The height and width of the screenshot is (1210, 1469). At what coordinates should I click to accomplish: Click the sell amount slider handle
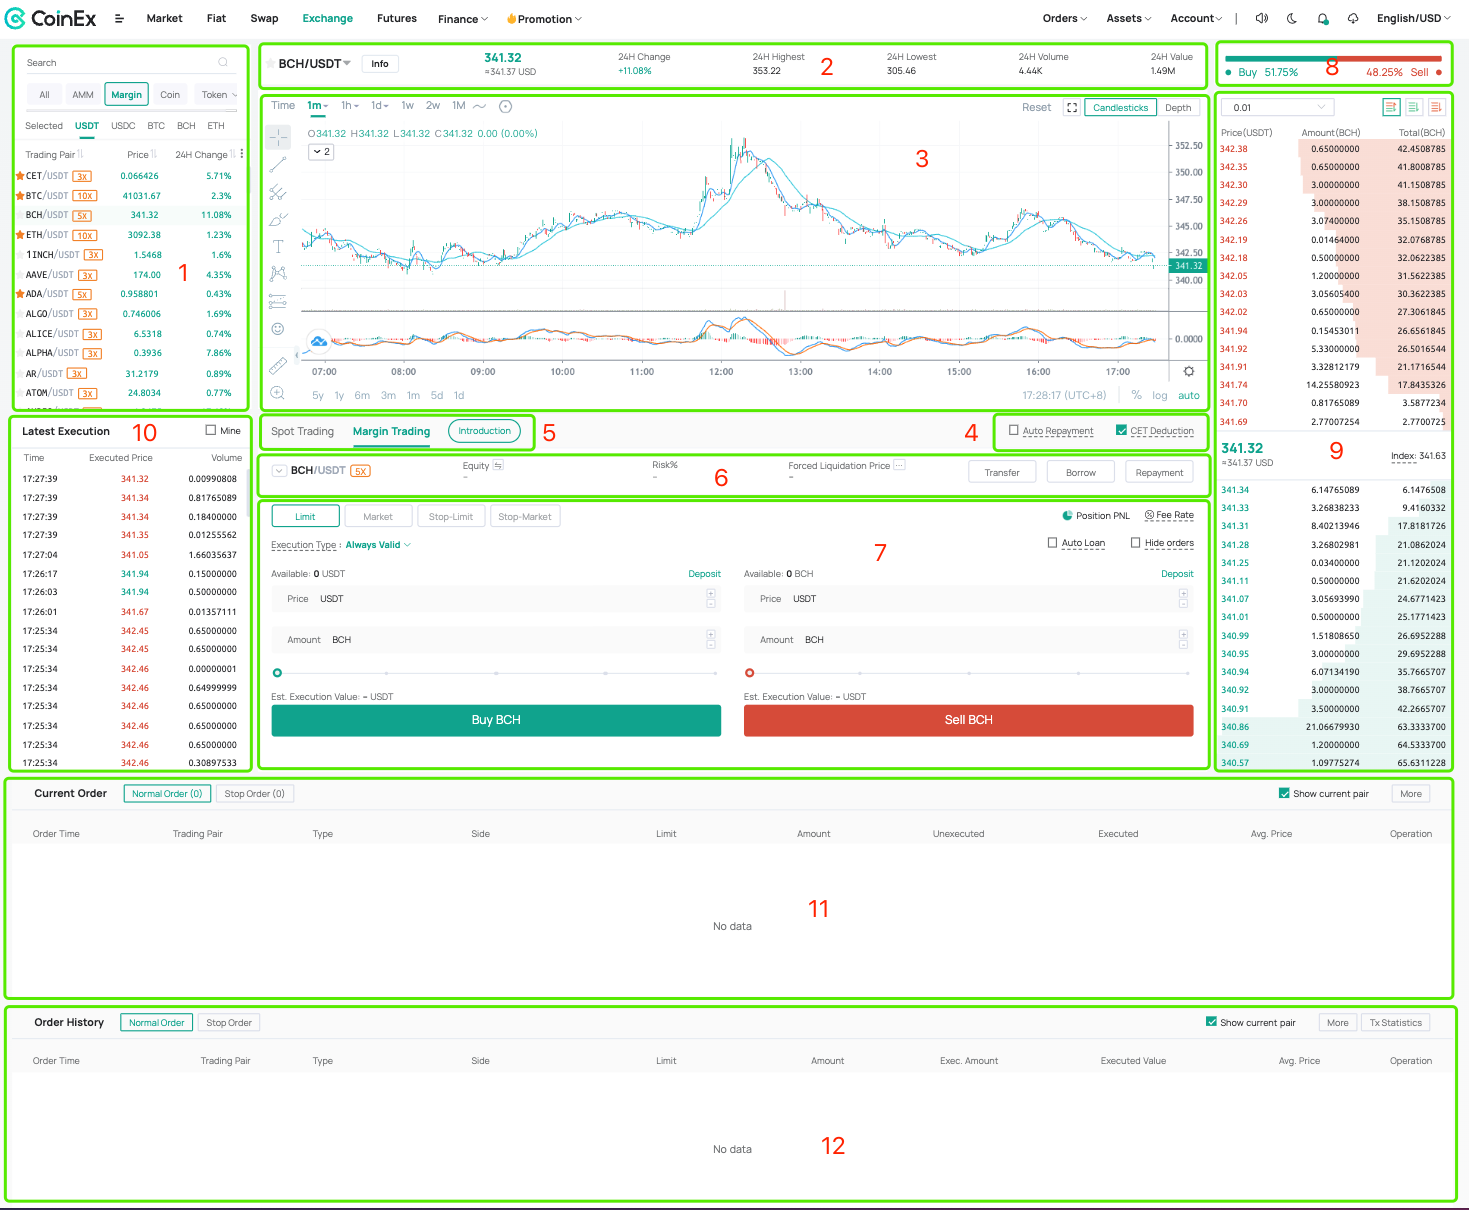(750, 673)
